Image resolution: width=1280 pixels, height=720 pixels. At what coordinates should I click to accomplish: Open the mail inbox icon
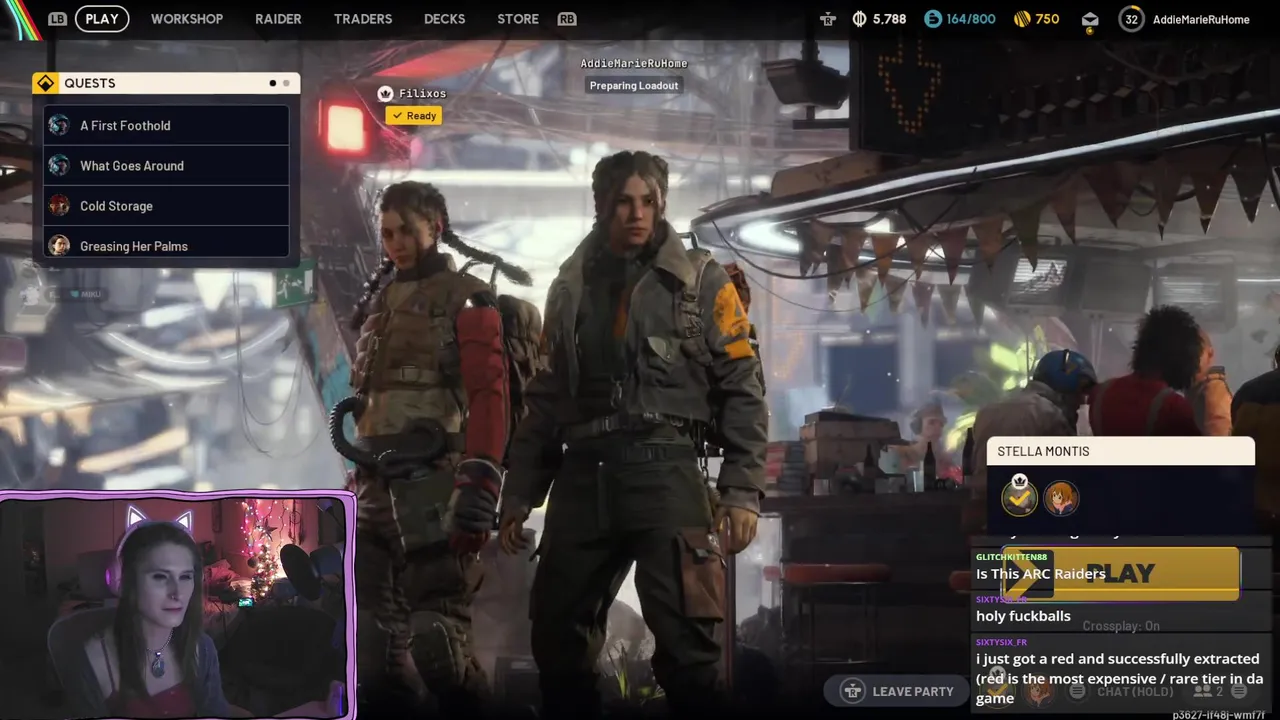1090,18
